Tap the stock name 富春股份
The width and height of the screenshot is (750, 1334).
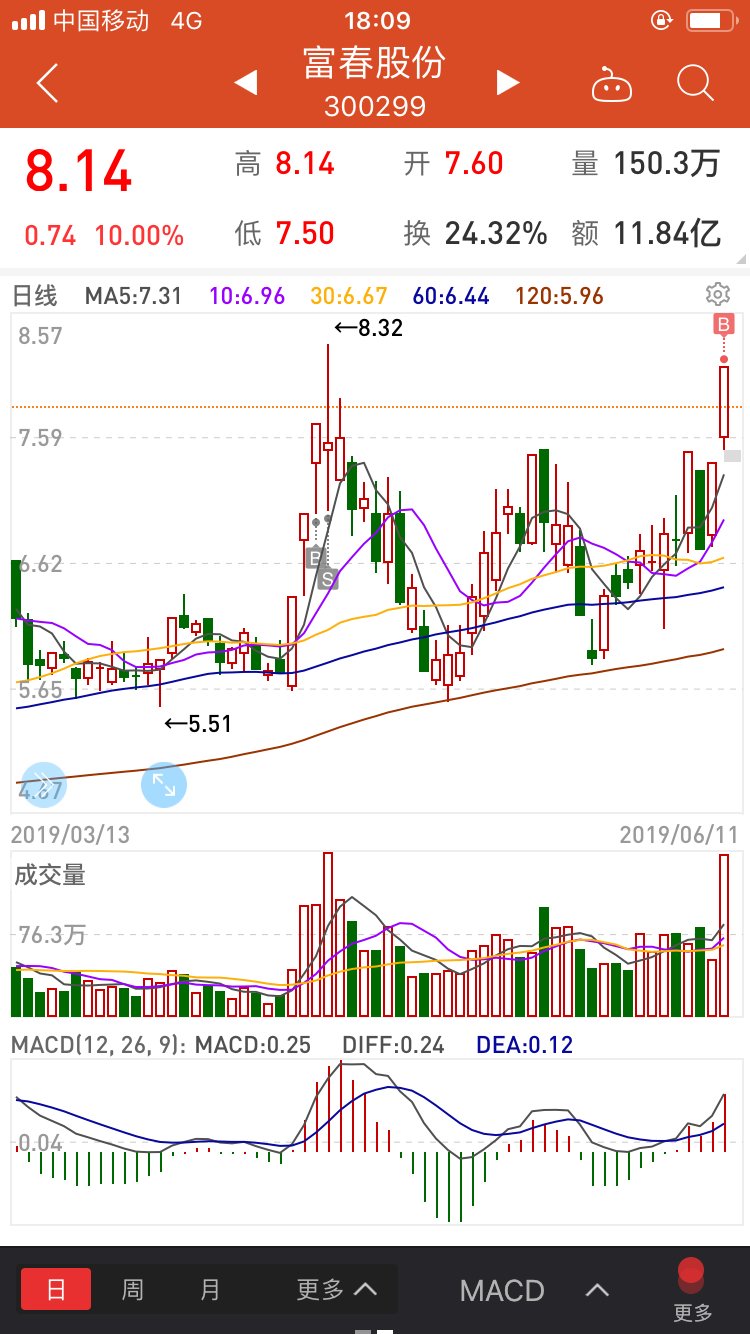(x=375, y=62)
